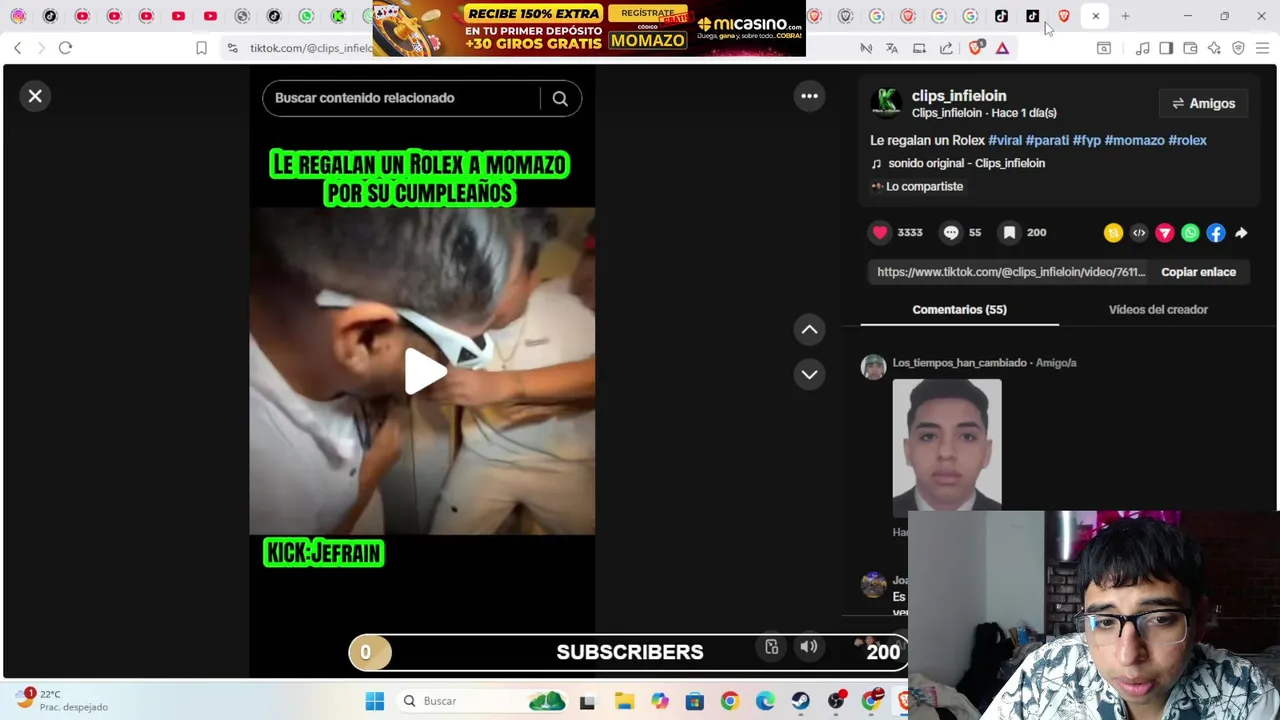The width and height of the screenshot is (1280, 720).
Task: Click the tiktok.com address bar URL
Action: pyautogui.click(x=310, y=48)
